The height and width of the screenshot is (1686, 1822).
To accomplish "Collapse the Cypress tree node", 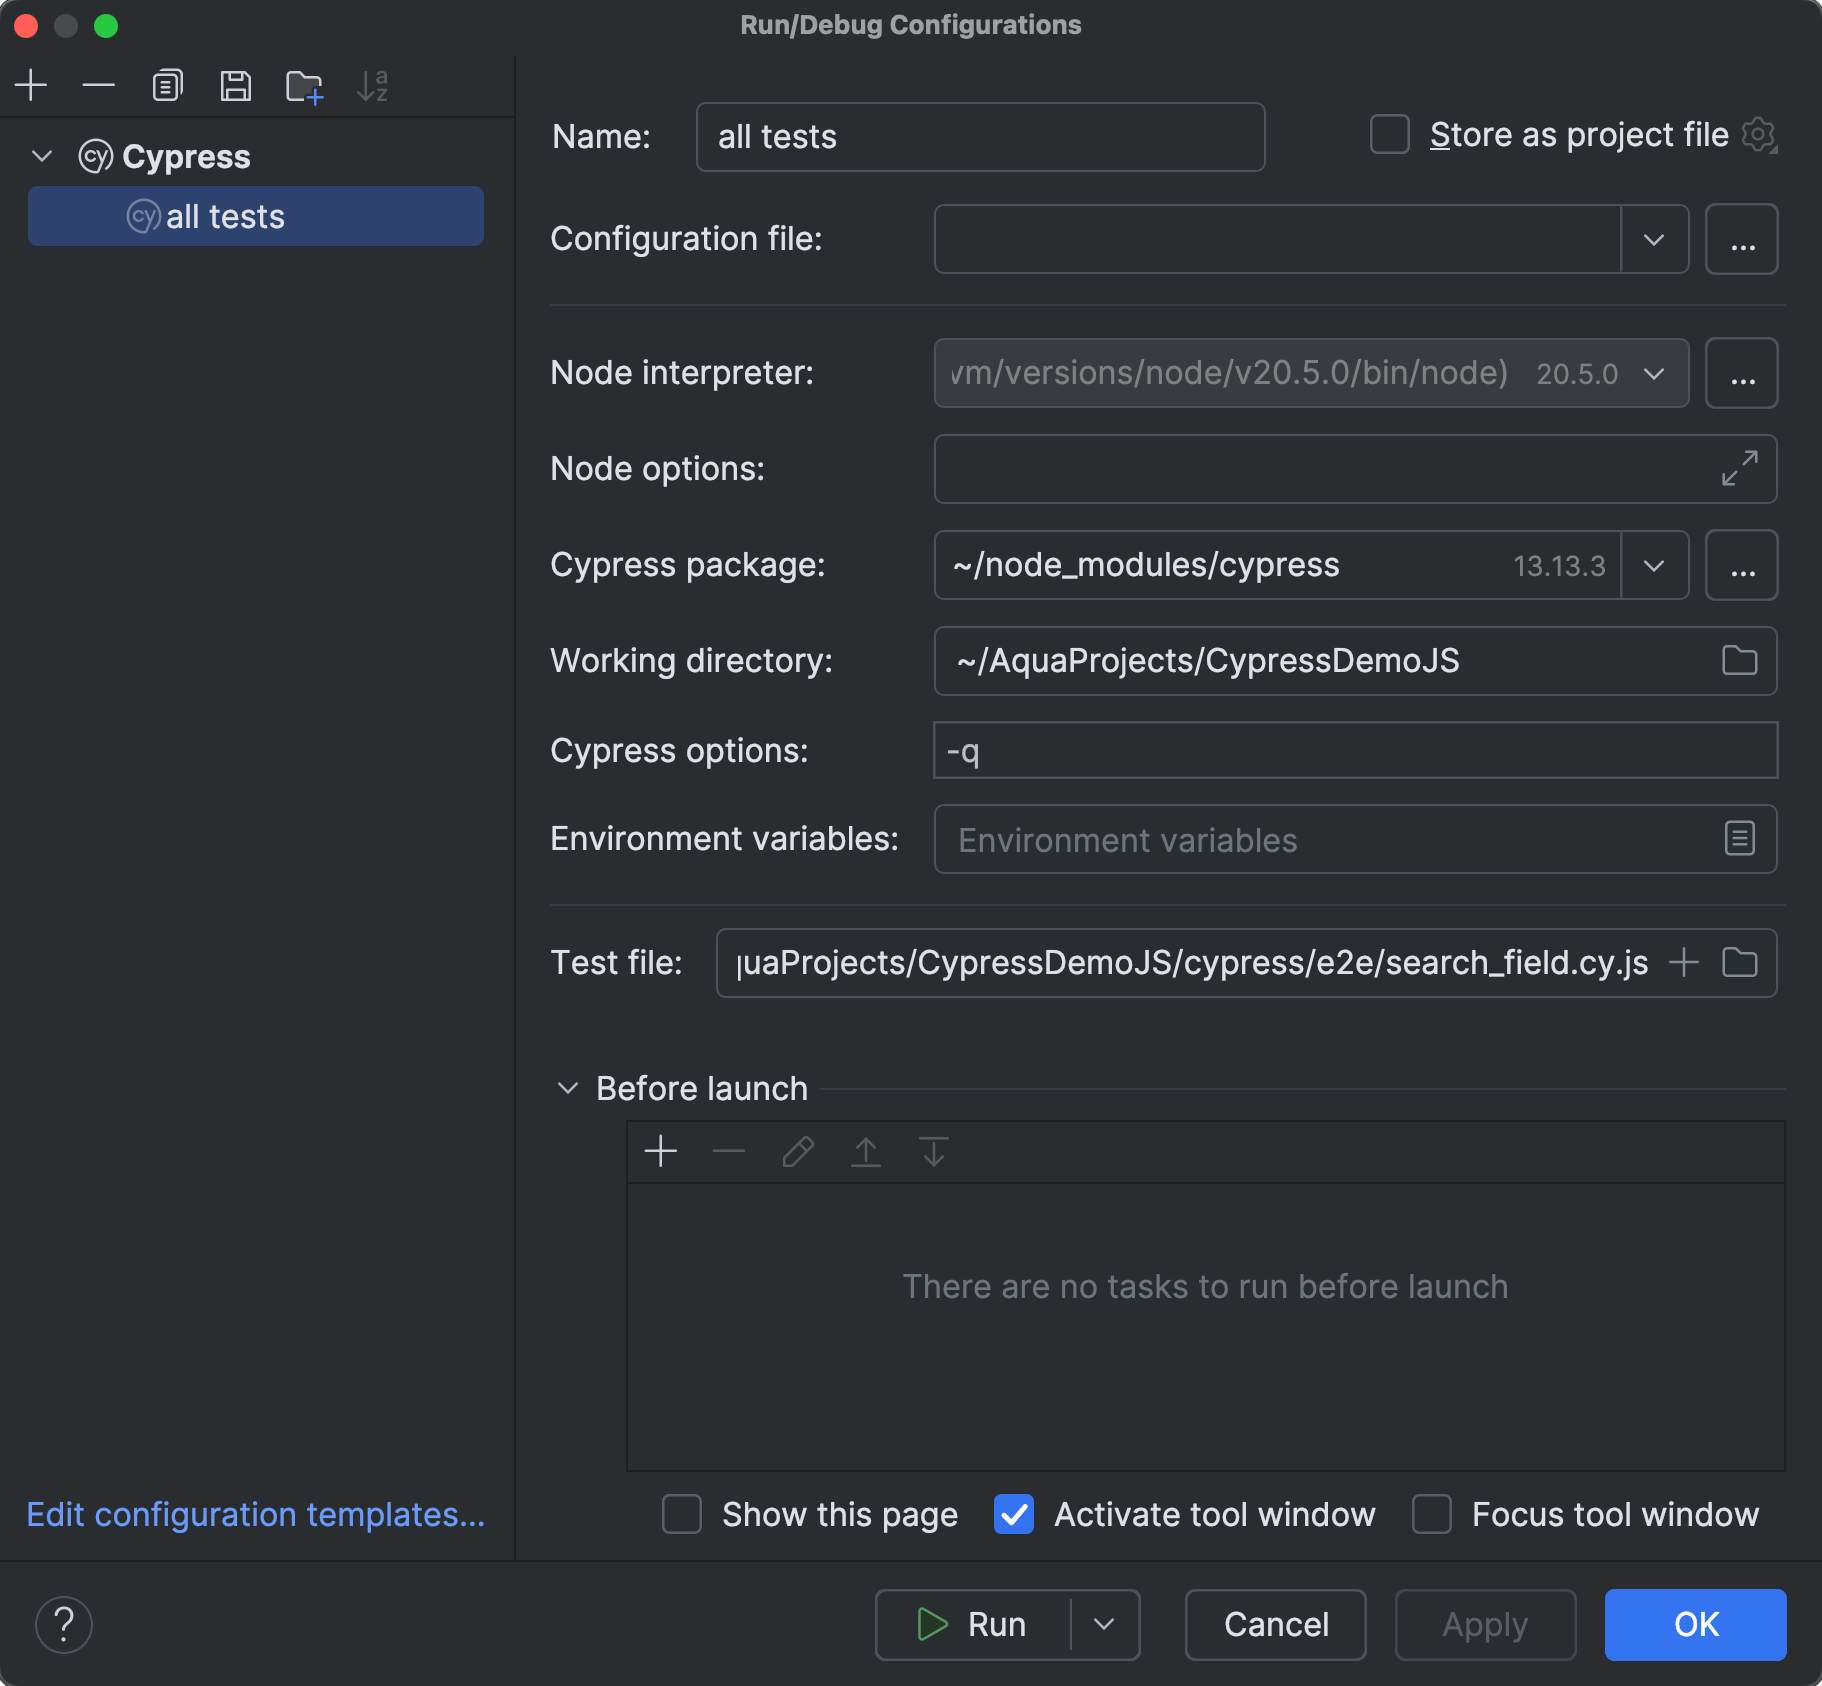I will (42, 156).
